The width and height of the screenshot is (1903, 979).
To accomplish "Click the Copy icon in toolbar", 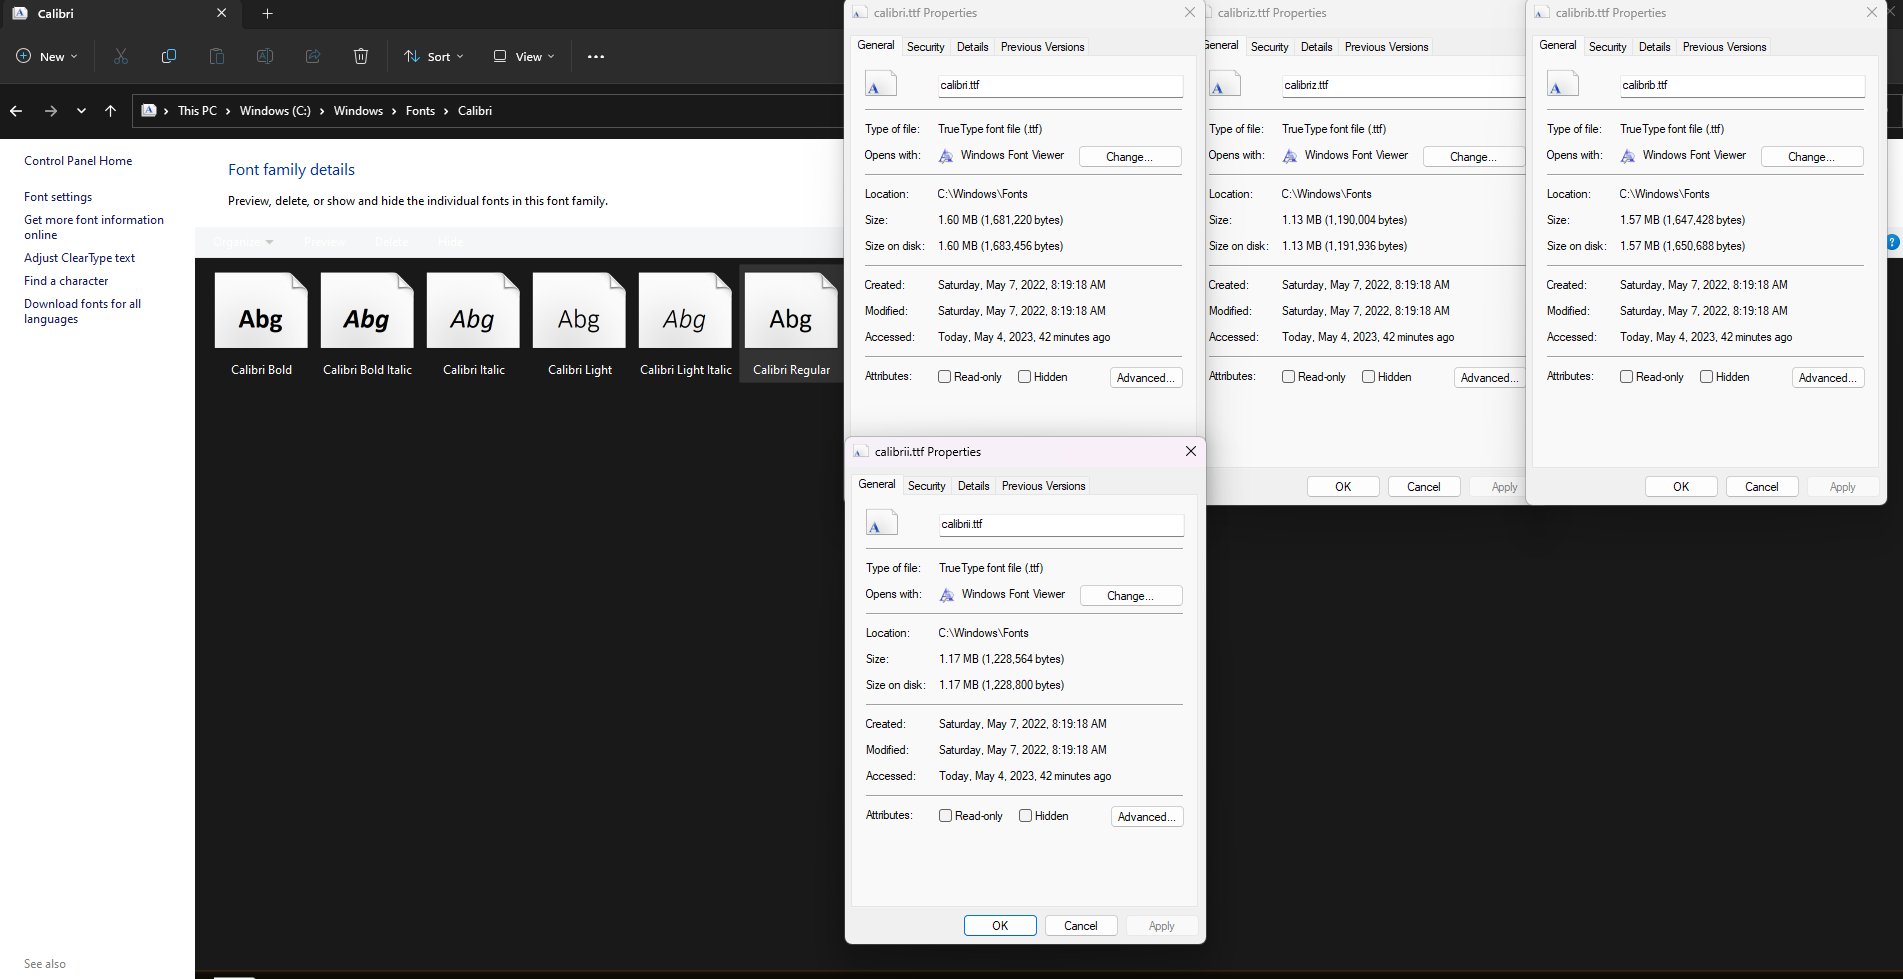I will [x=169, y=57].
